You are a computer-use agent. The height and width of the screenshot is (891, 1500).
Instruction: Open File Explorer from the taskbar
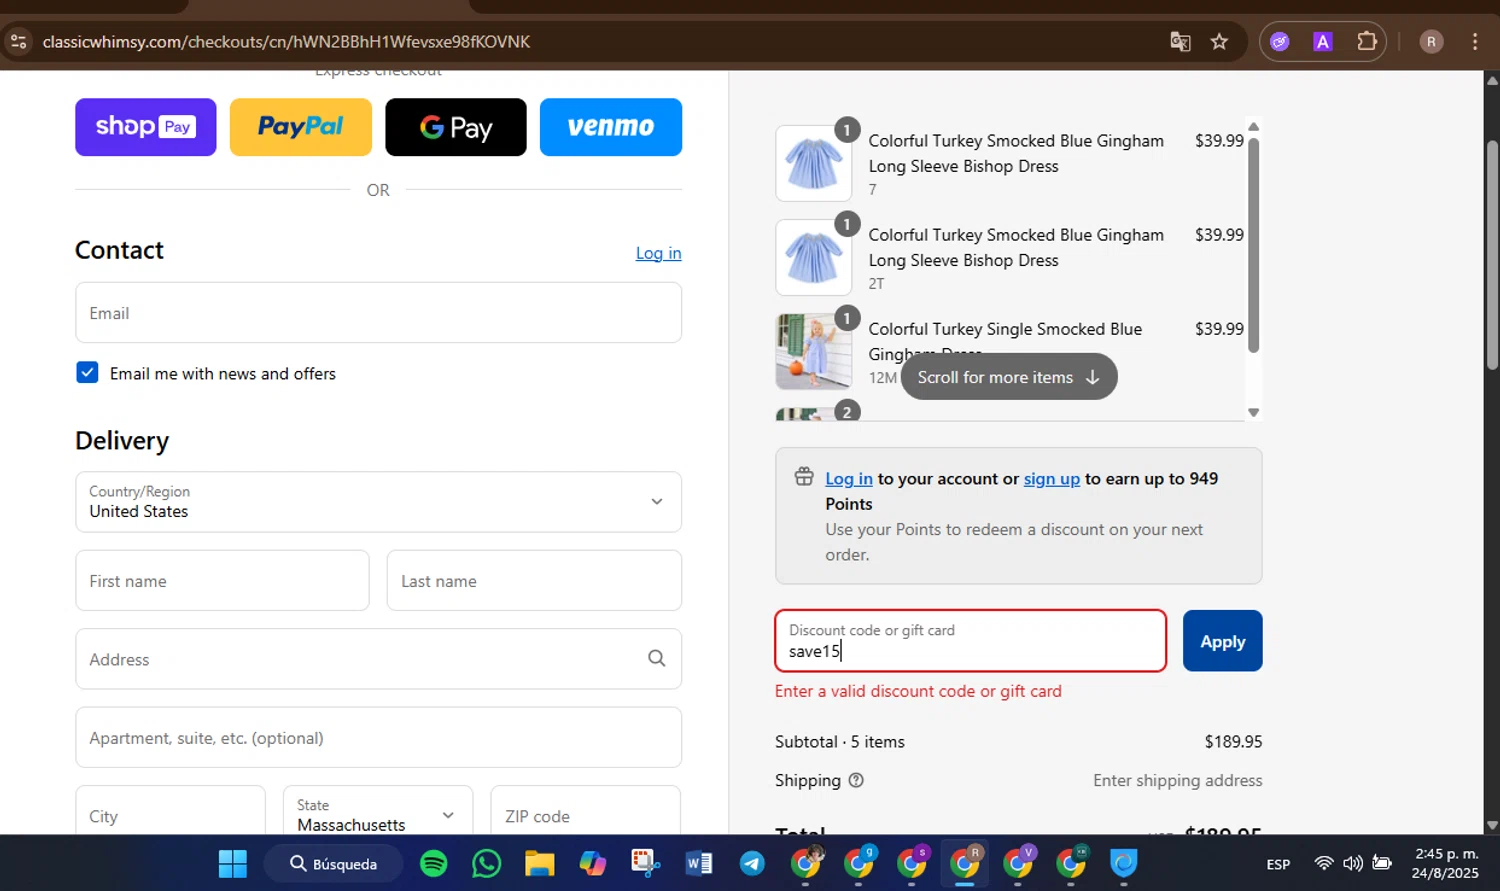540,863
